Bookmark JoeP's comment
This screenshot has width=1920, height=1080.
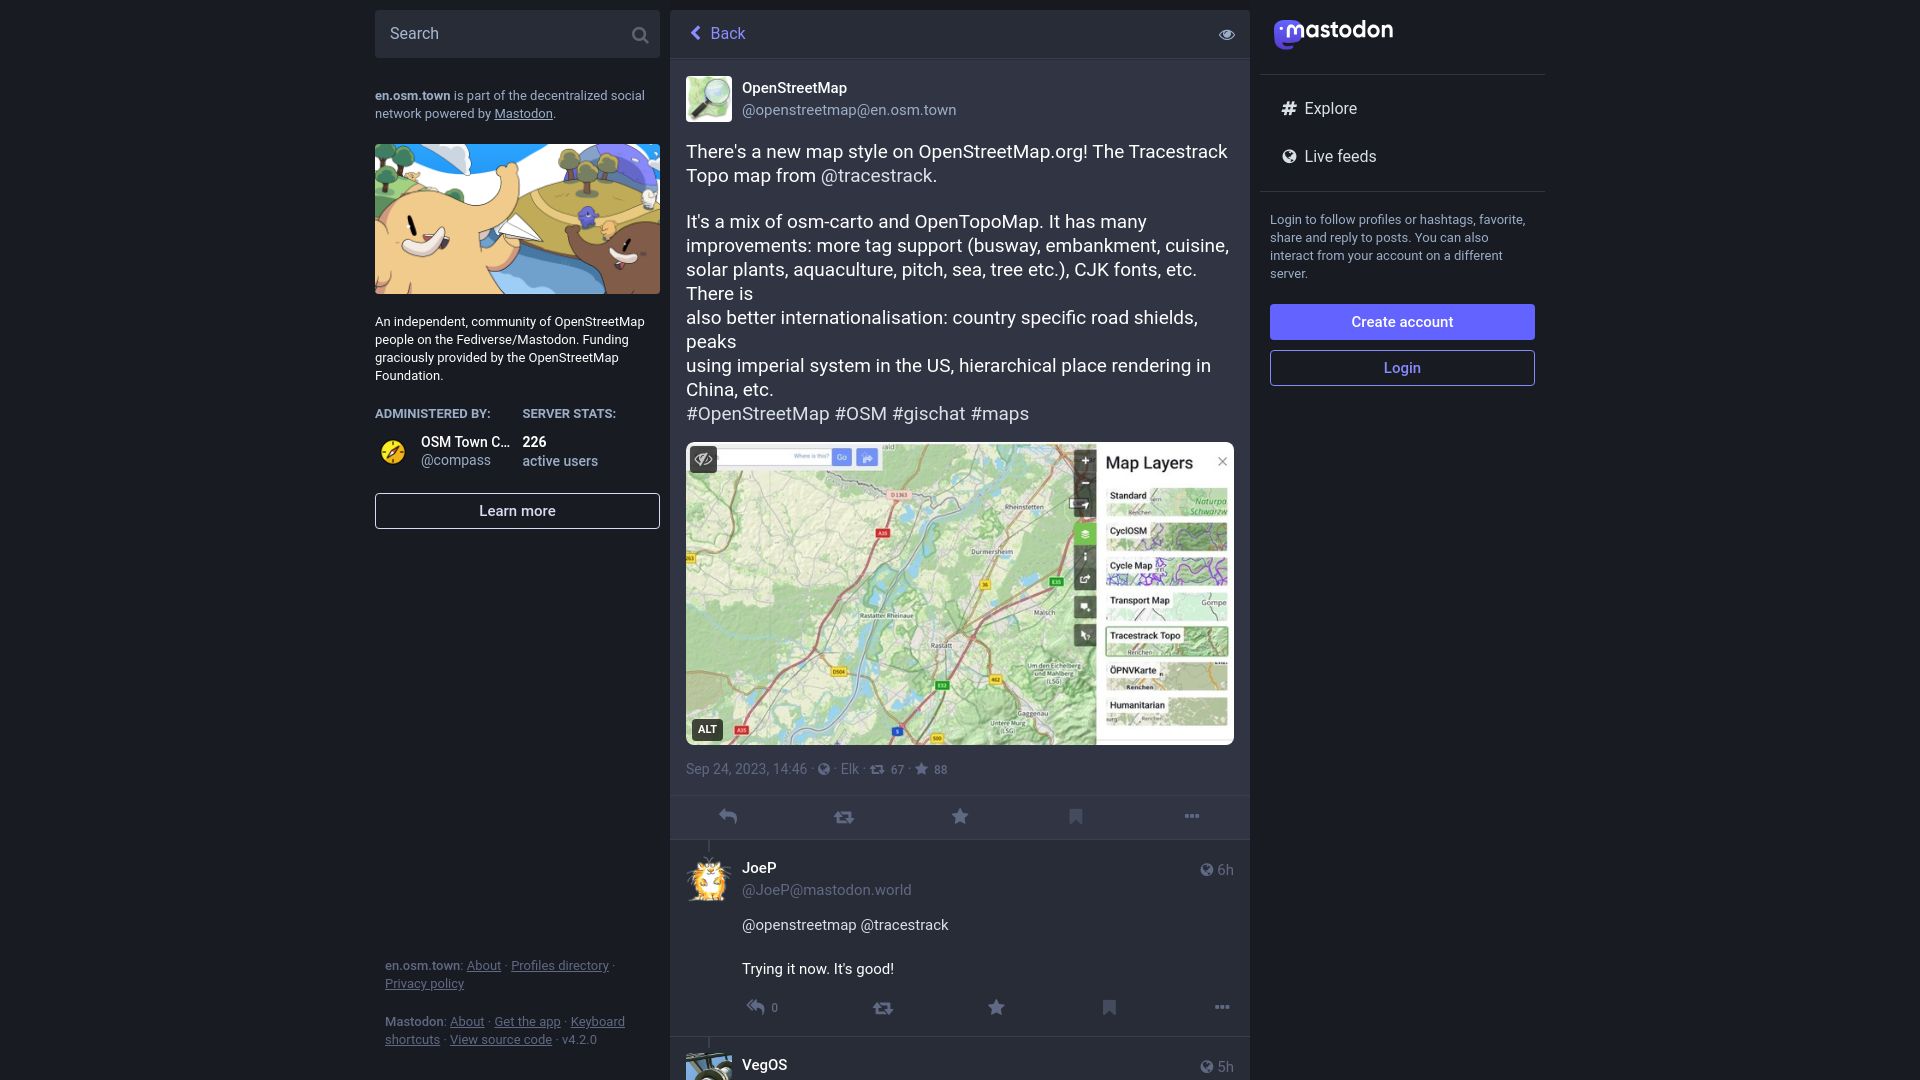pos(1109,1007)
